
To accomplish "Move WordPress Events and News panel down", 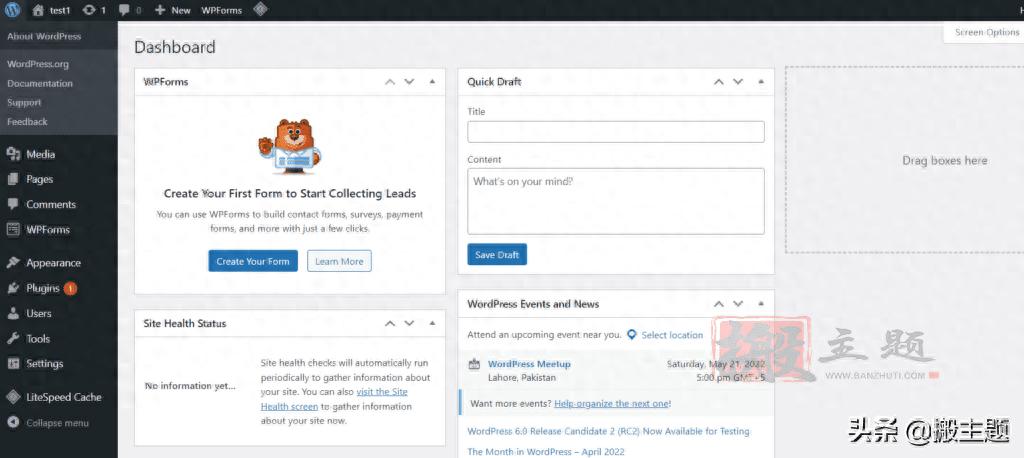I will pyautogui.click(x=738, y=304).
